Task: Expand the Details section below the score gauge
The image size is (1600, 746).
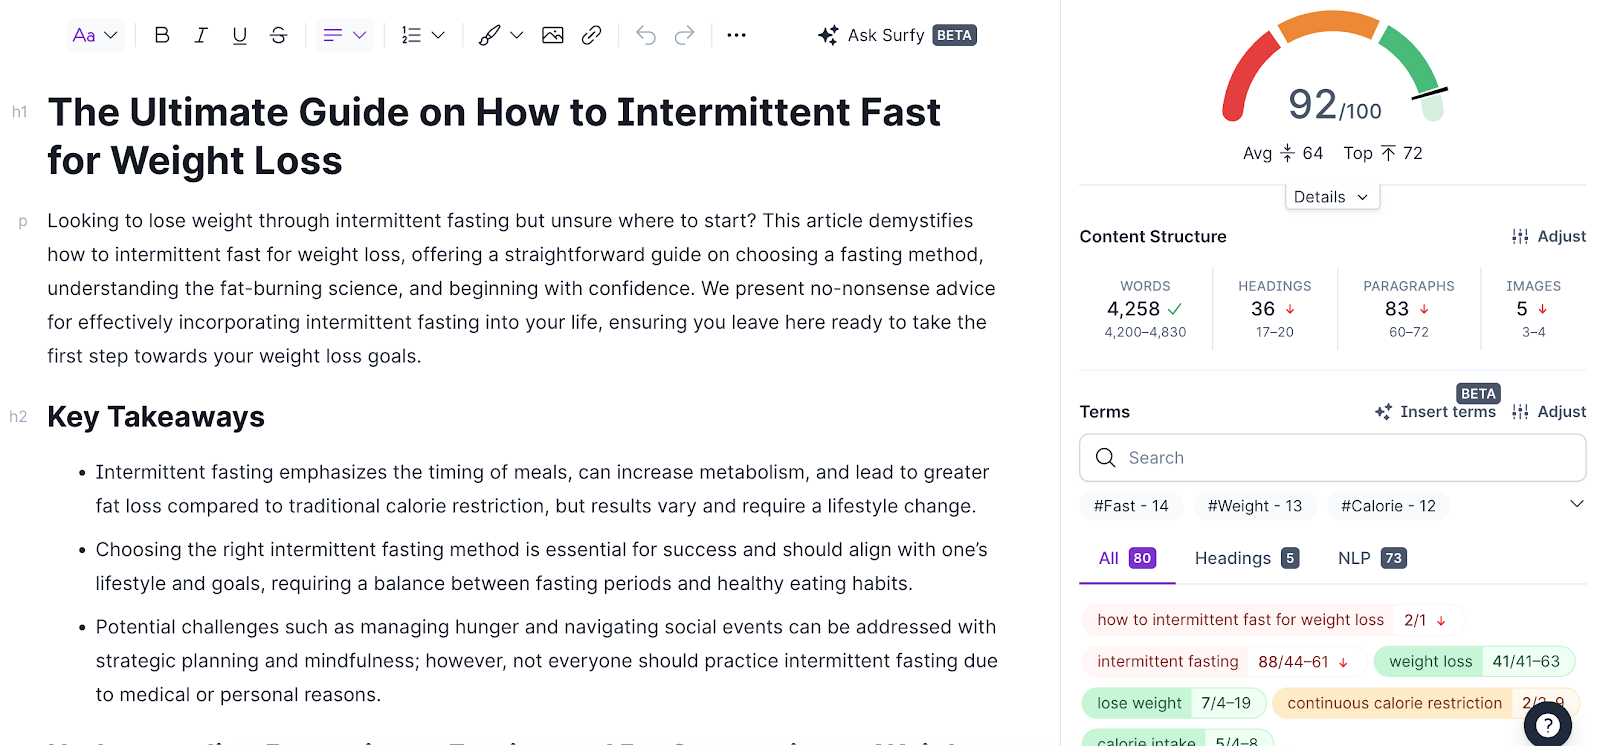Action: [x=1331, y=196]
